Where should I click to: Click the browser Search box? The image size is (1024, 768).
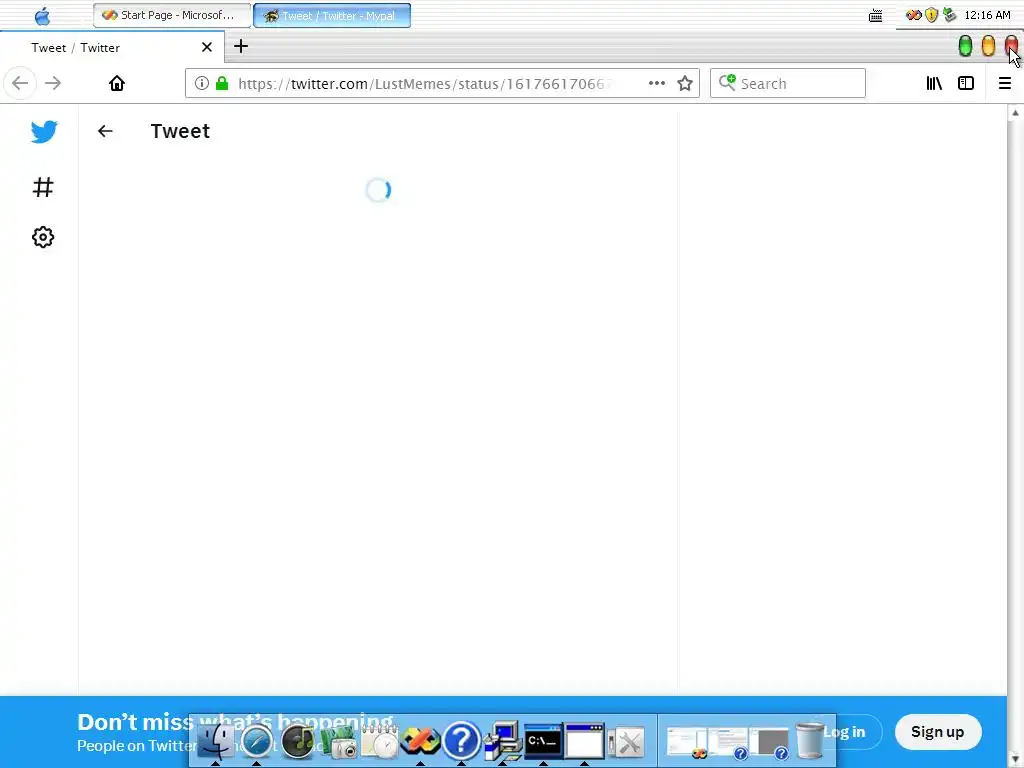788,84
